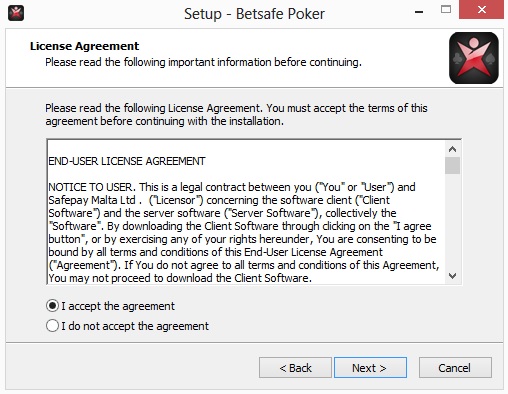The image size is (508, 394).
Task: Click the 'Please read the following important information' subtitle
Action: pos(203,62)
